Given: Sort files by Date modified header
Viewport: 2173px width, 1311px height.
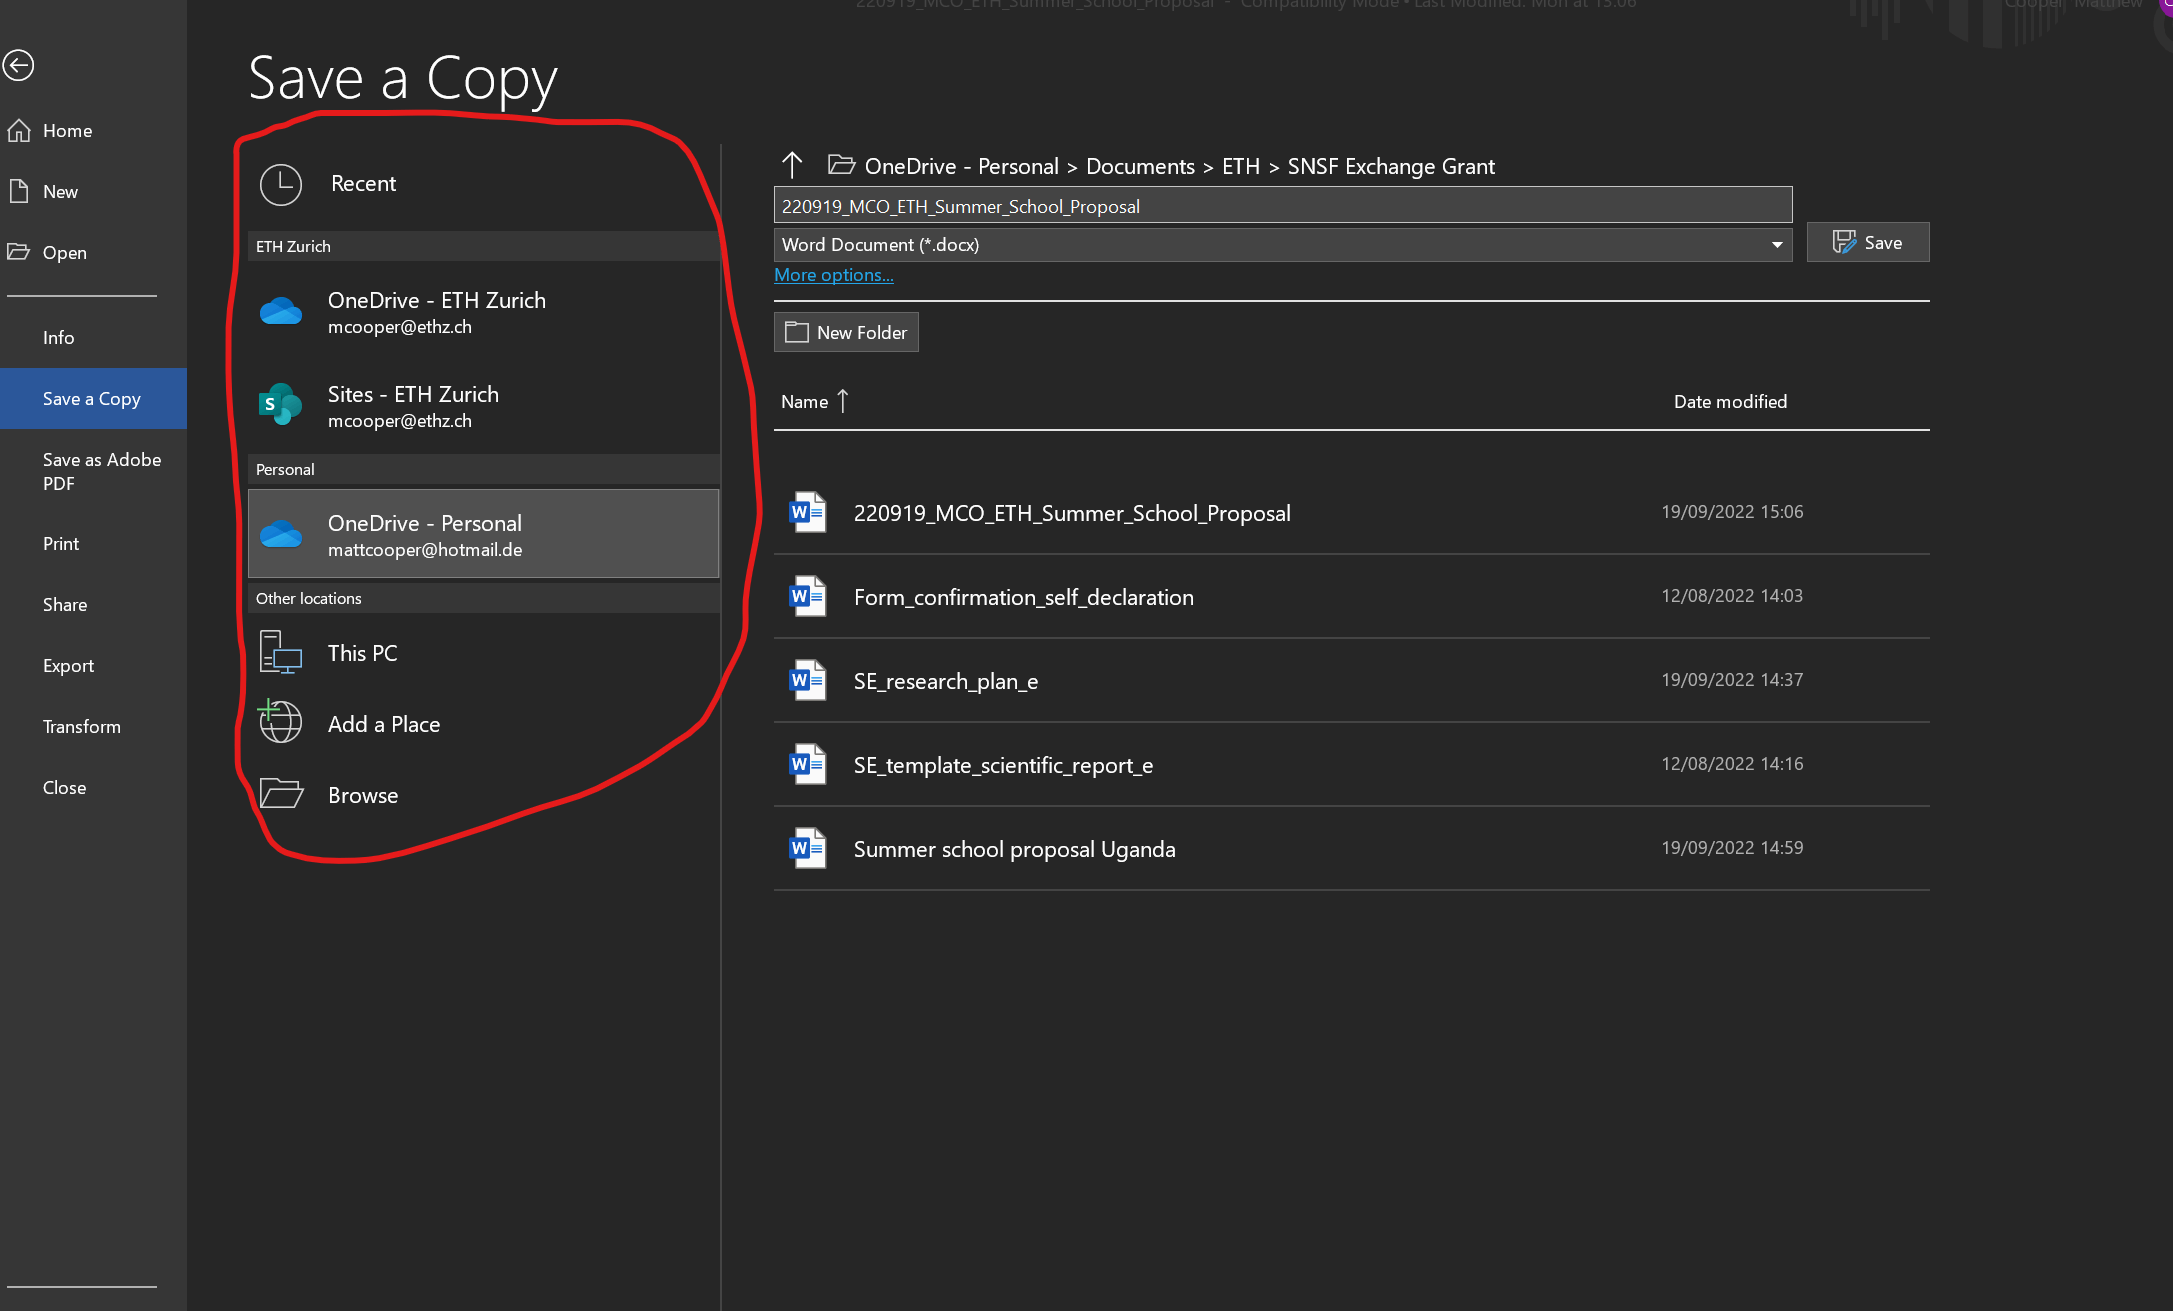Looking at the screenshot, I should 1730,402.
